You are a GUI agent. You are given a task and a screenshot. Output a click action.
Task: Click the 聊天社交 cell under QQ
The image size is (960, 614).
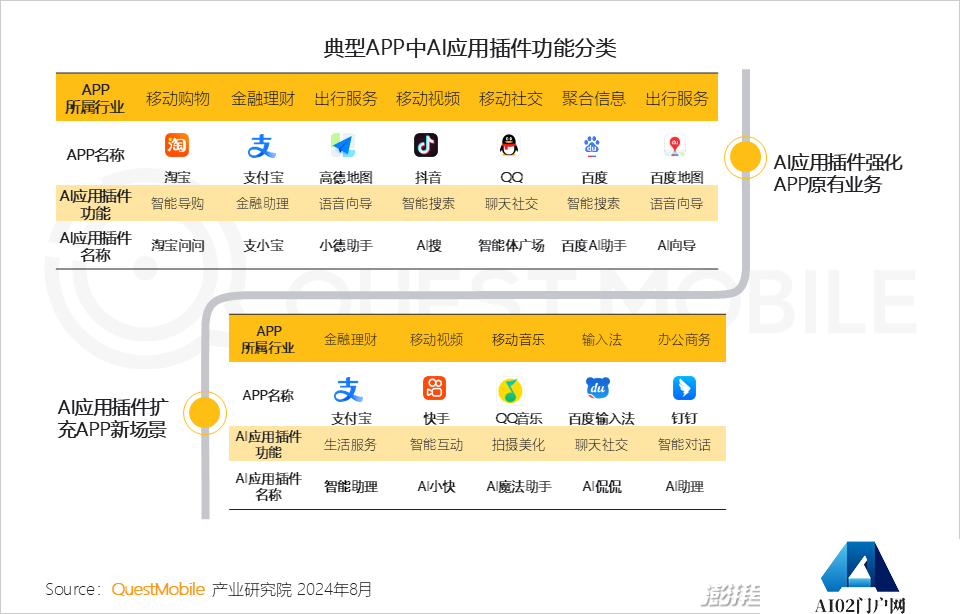(511, 204)
